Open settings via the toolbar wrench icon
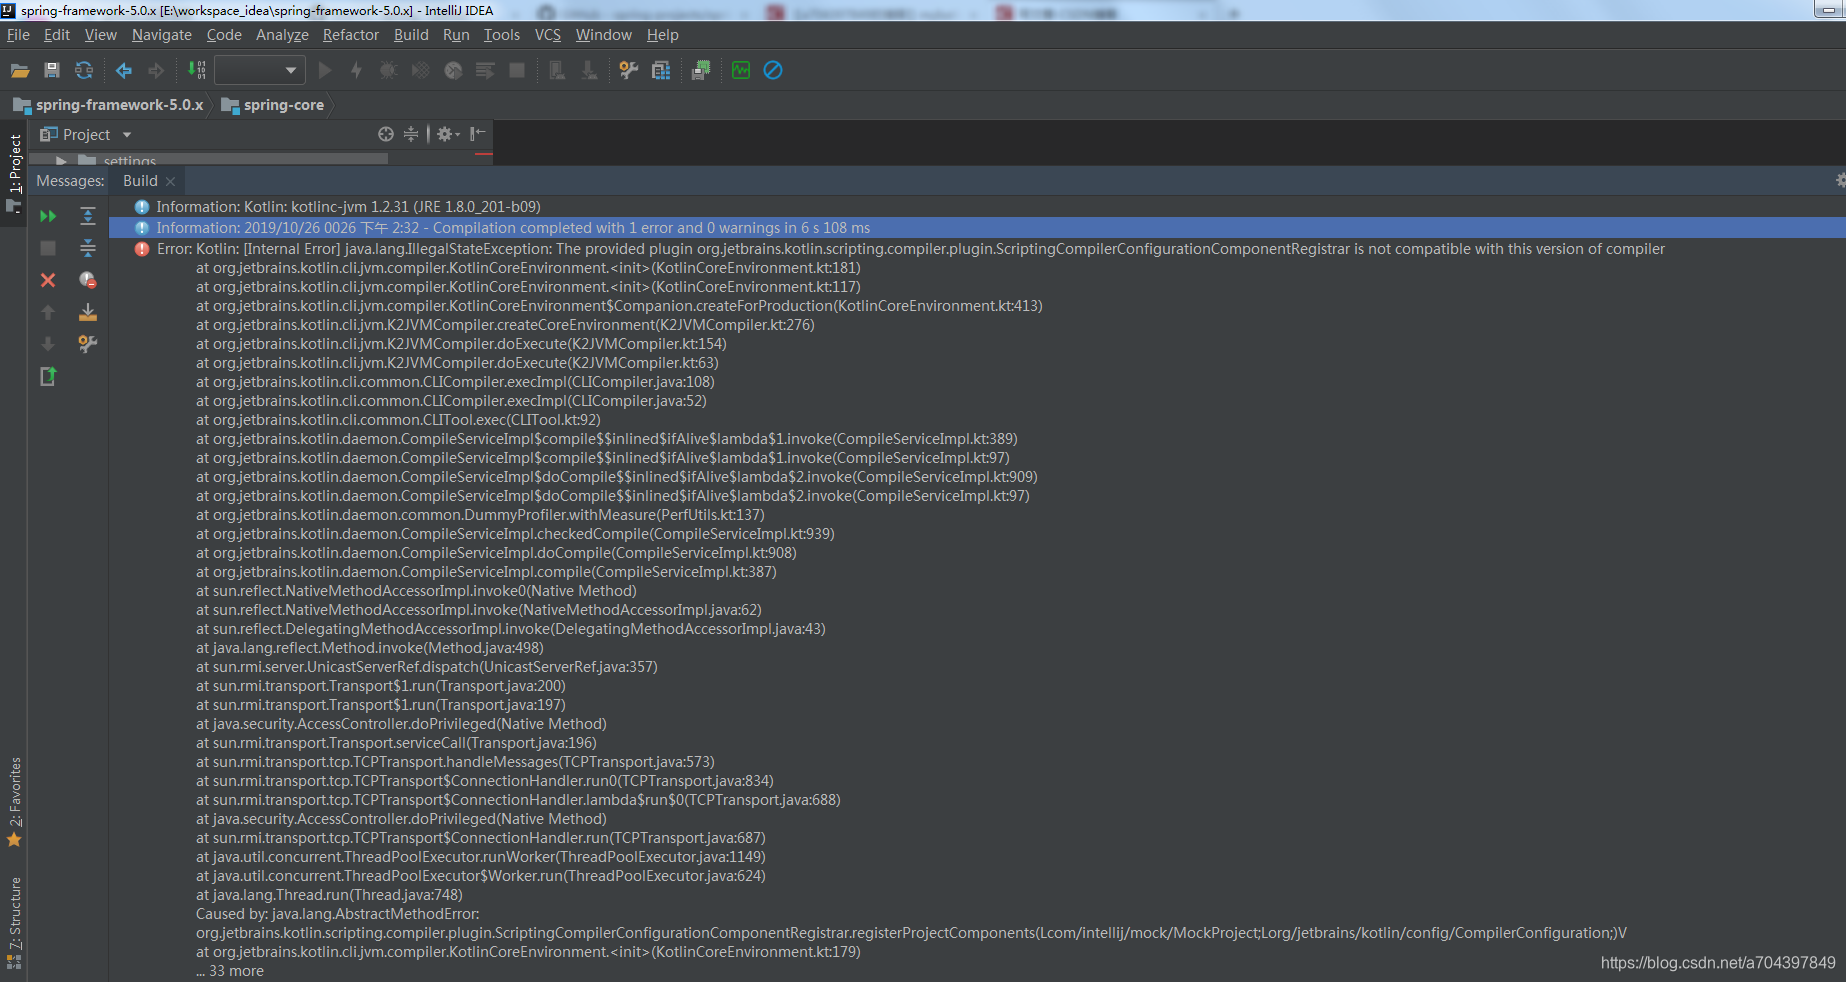 (x=628, y=71)
